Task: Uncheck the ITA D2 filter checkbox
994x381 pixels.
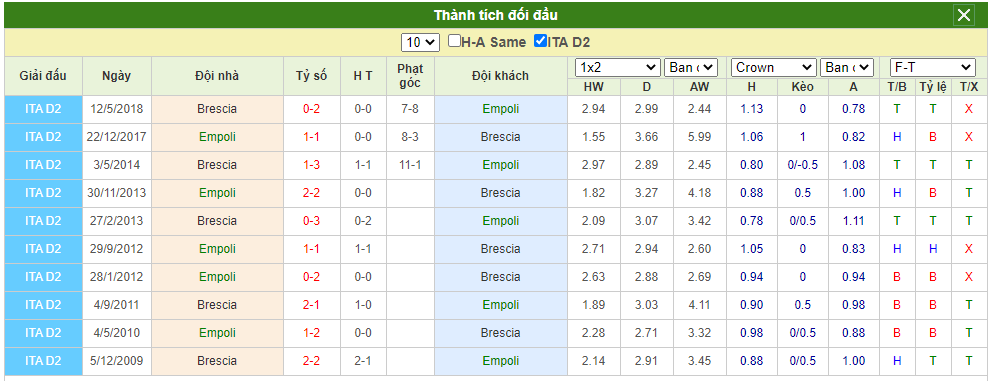Action: pyautogui.click(x=540, y=41)
